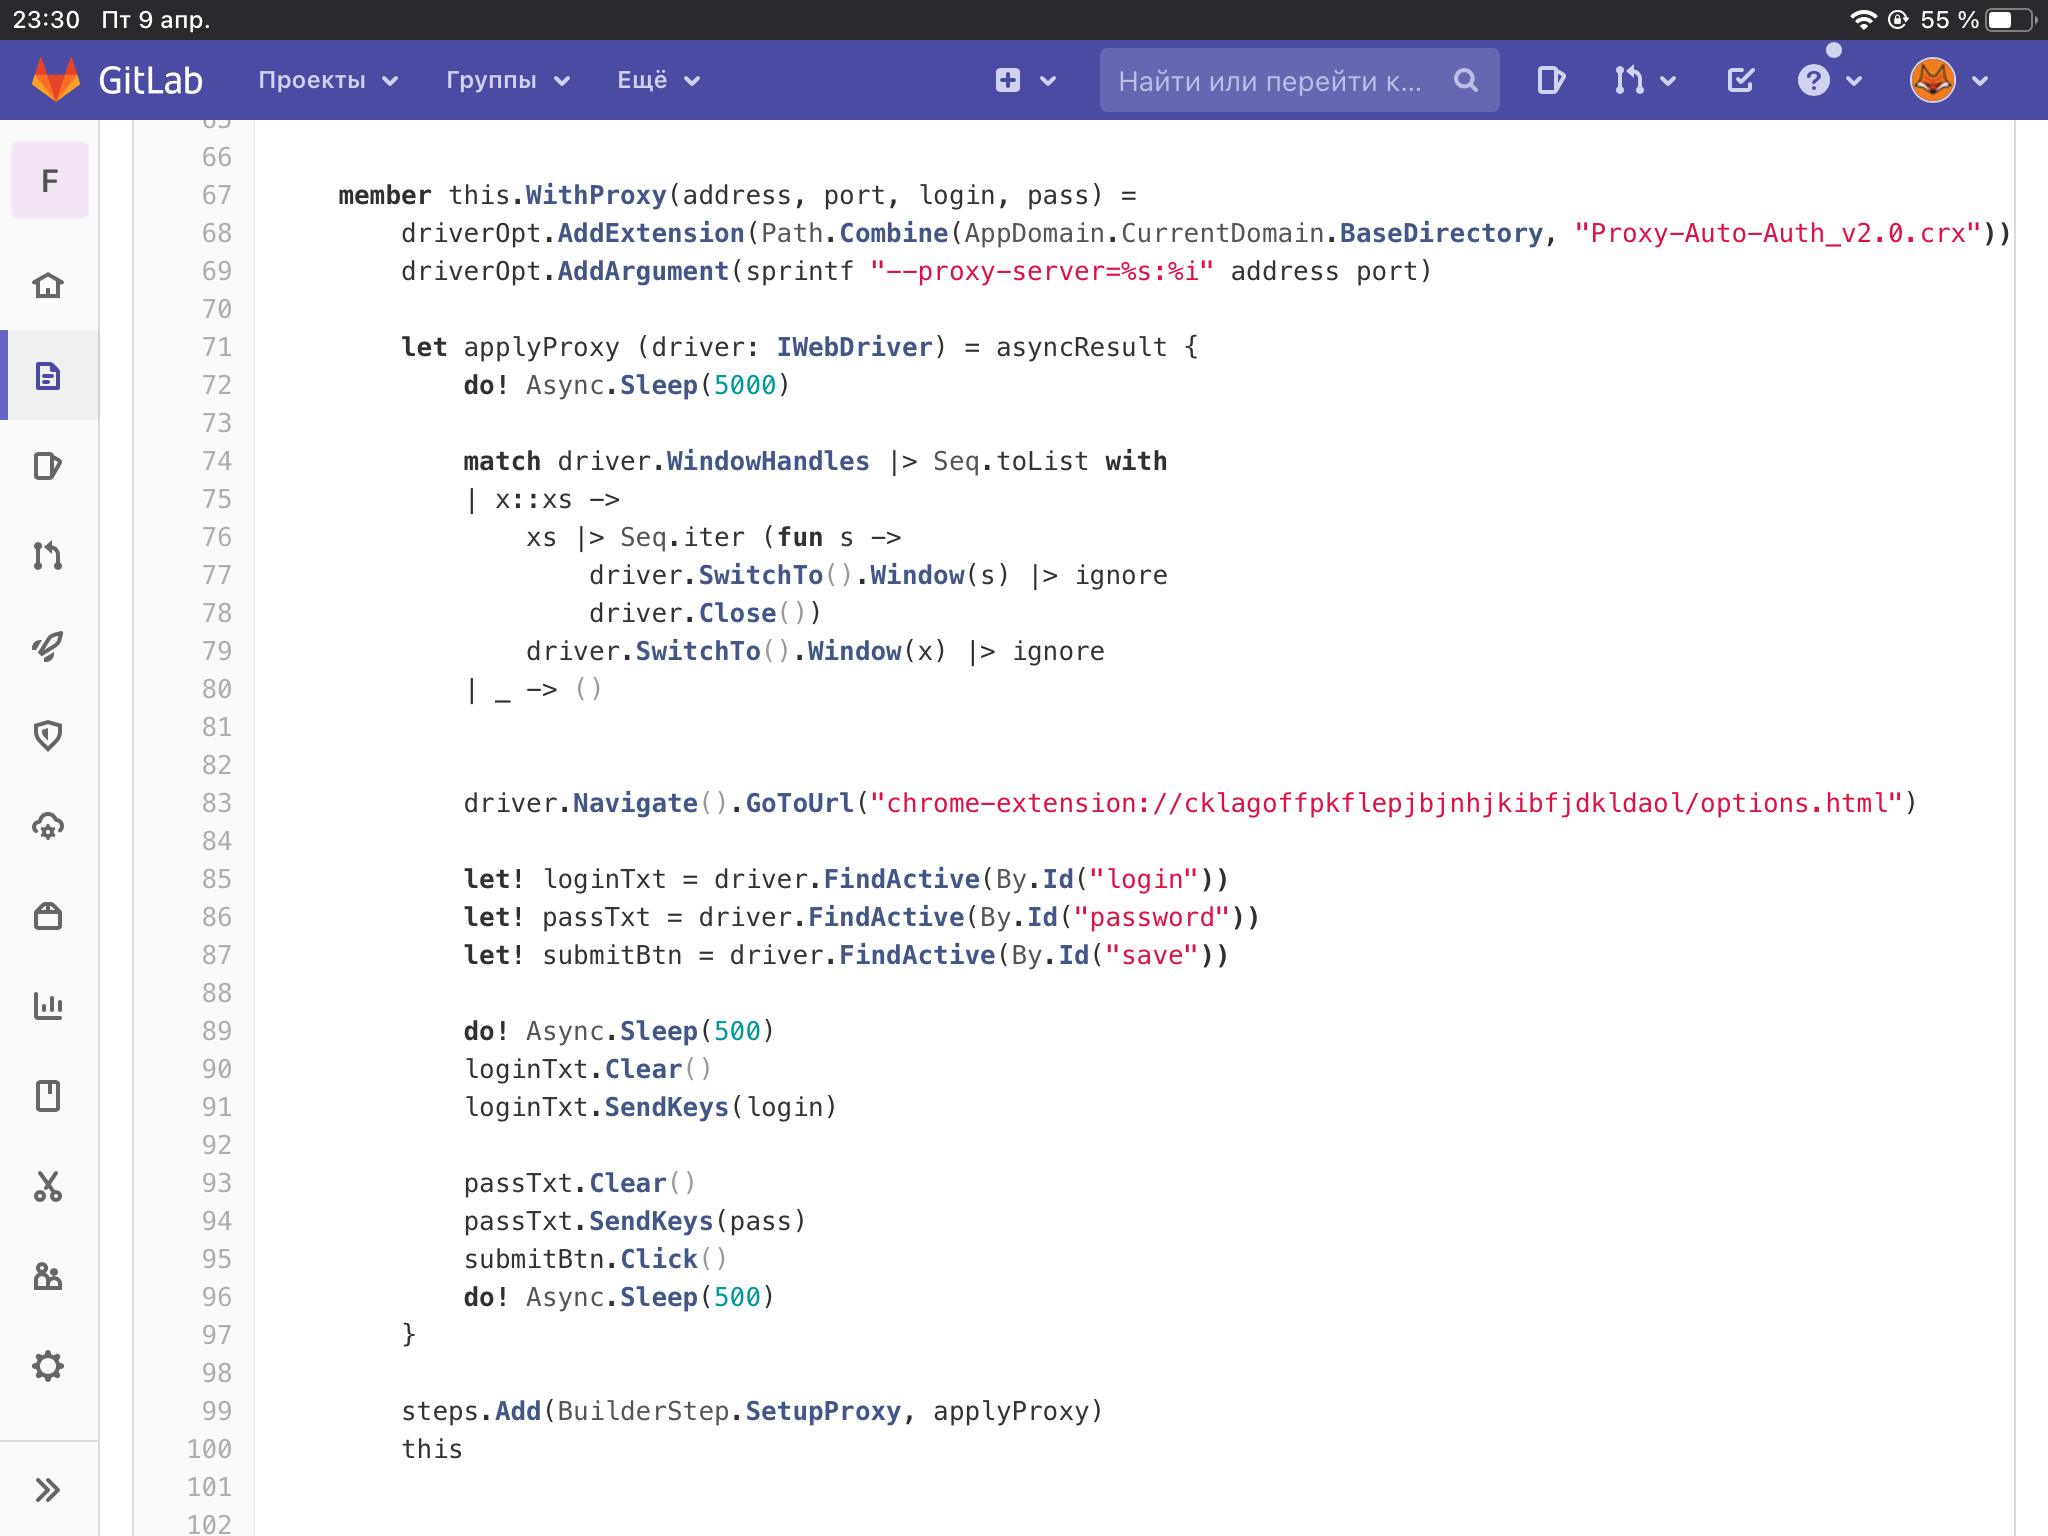Click line number 67
2048x1536 pixels.
click(x=217, y=195)
